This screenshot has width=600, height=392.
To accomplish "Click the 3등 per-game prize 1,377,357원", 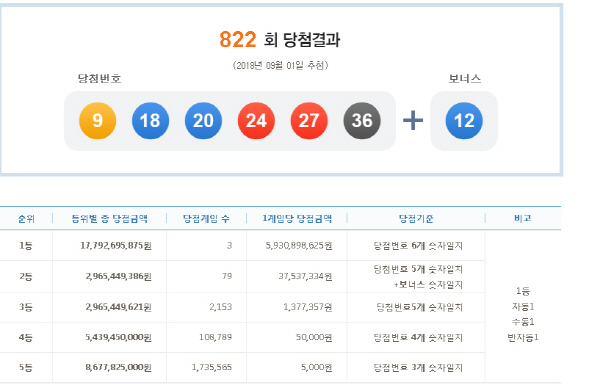I will click(x=308, y=307).
